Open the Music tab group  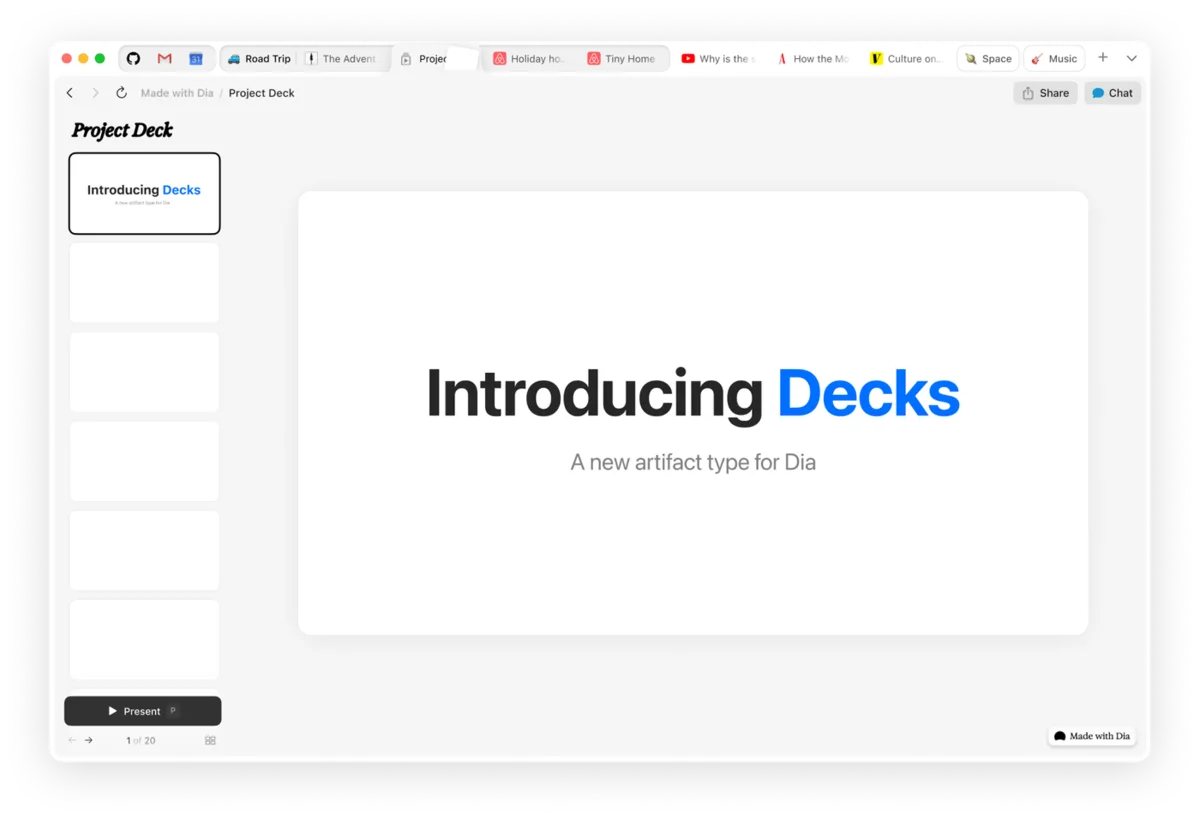[x=1054, y=59]
